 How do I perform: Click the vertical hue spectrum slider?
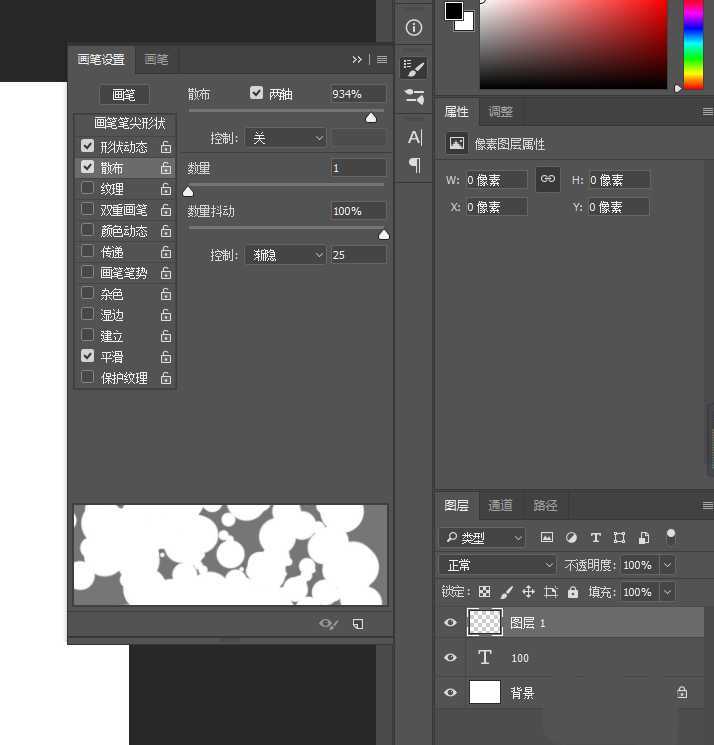click(x=693, y=45)
